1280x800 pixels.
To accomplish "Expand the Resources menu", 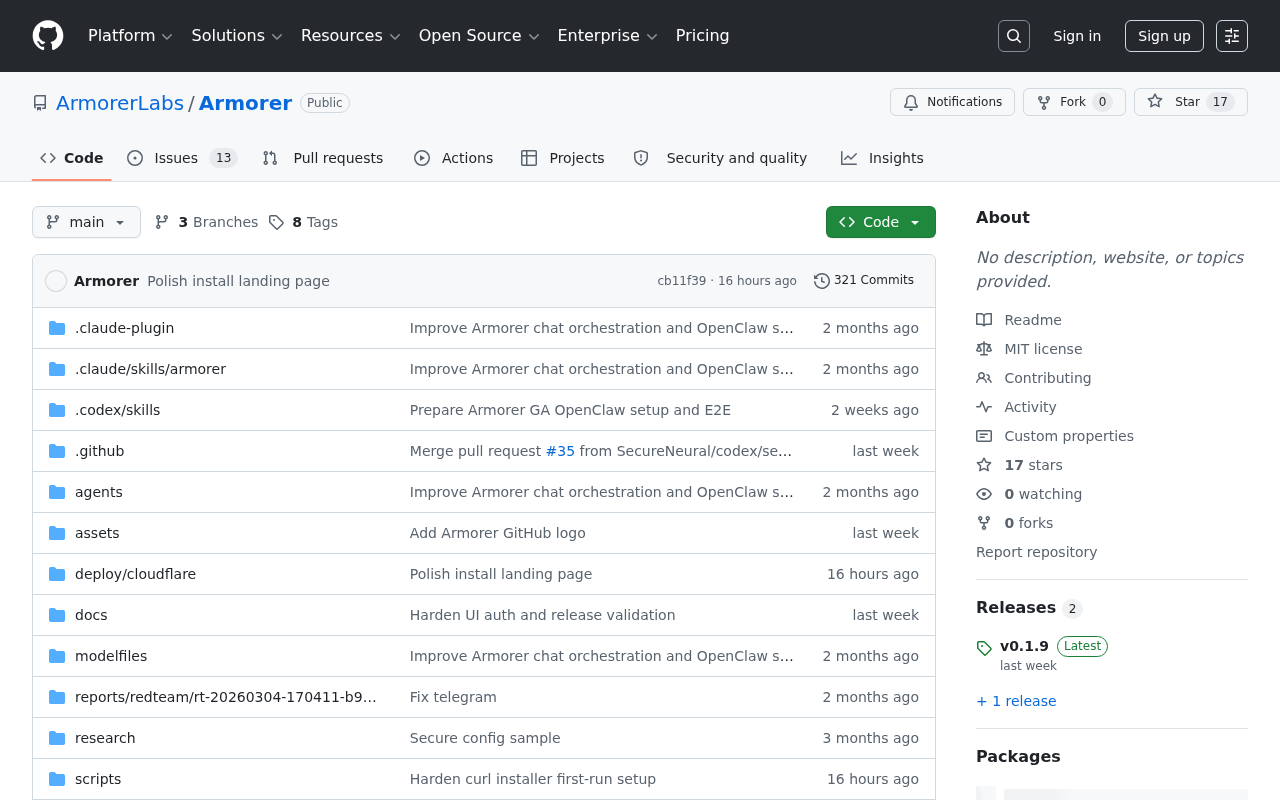I will [350, 36].
